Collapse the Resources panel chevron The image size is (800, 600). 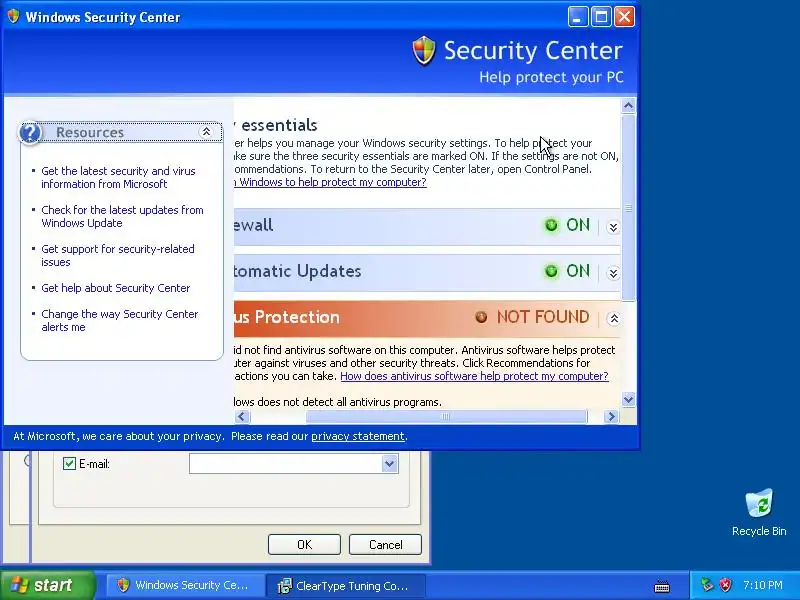206,132
